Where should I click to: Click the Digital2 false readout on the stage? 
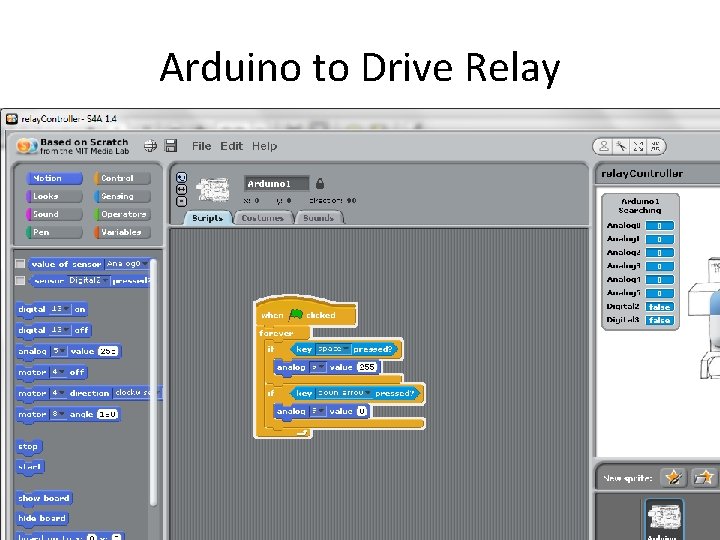[x=659, y=306]
